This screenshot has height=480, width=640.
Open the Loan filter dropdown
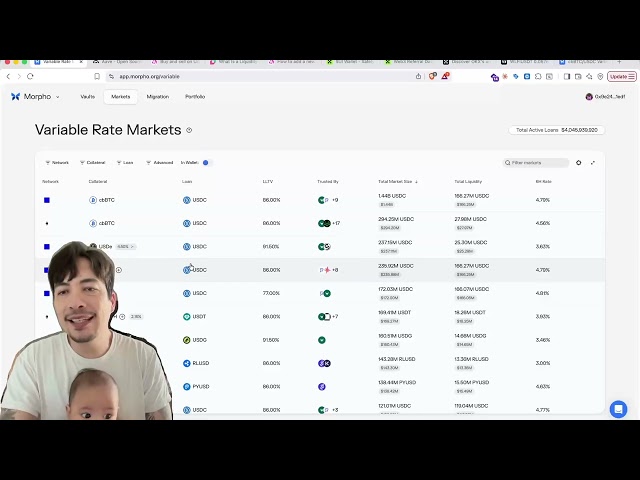click(125, 162)
